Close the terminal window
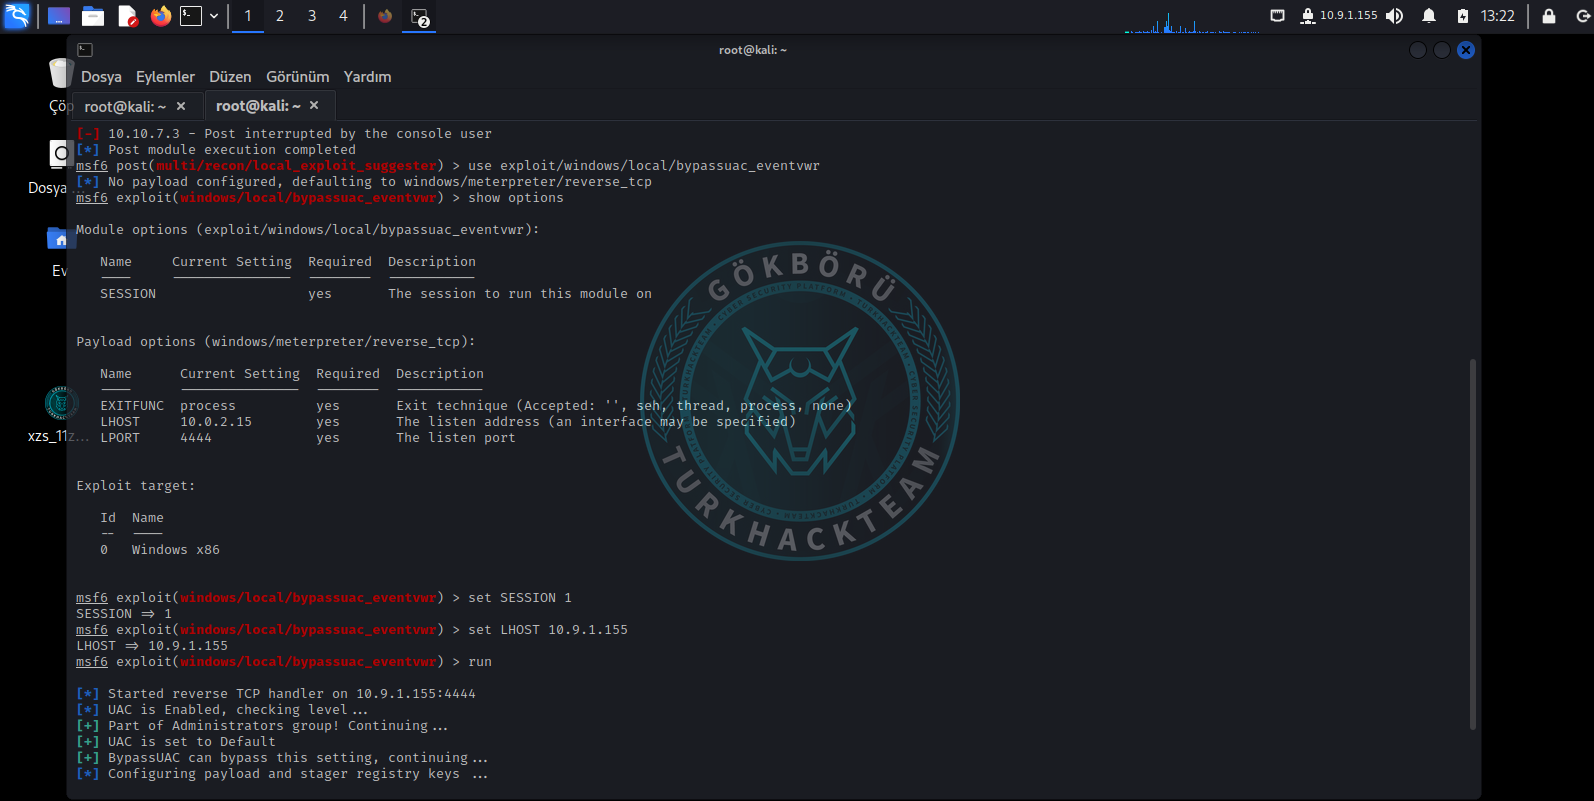Viewport: 1594px width, 801px height. [1466, 50]
